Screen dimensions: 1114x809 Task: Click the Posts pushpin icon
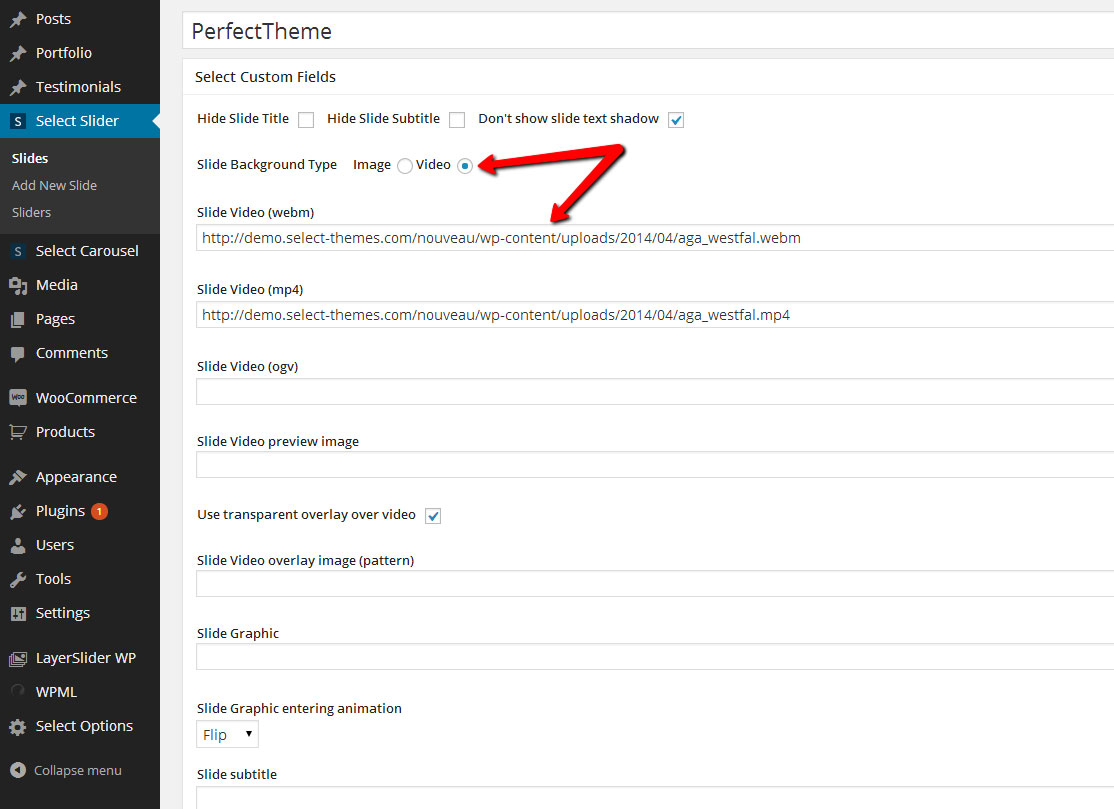(x=18, y=19)
